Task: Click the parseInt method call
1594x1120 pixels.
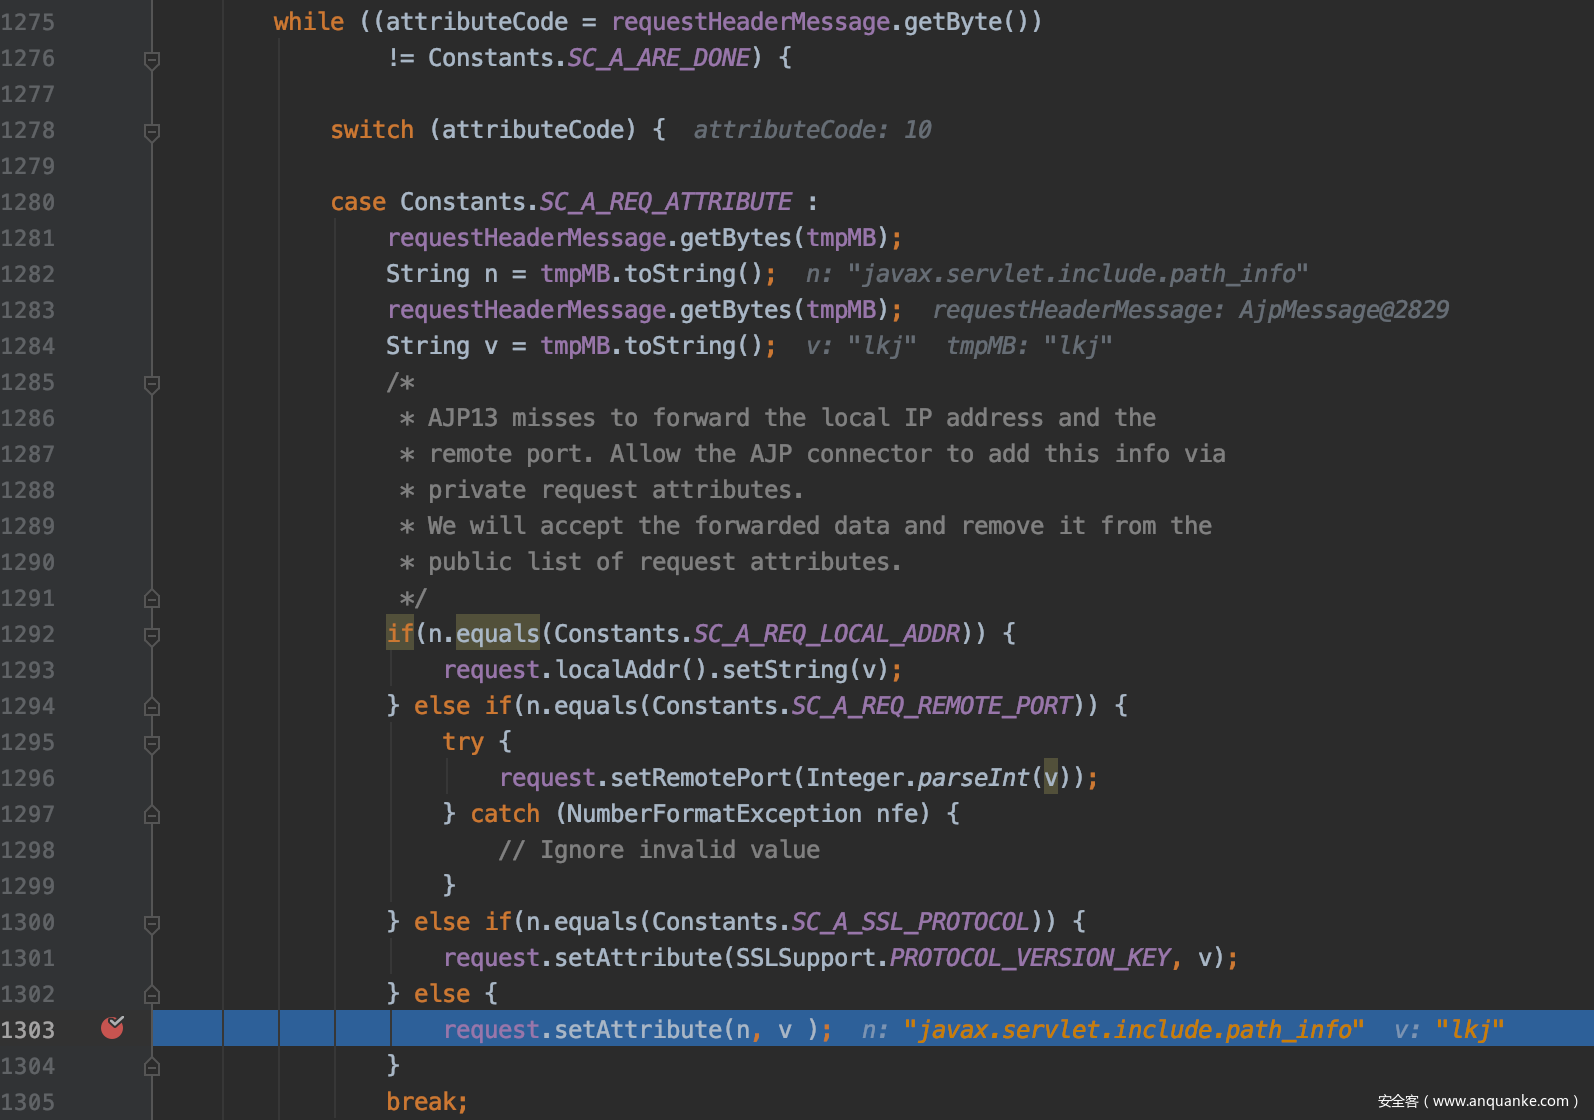Action: [x=973, y=778]
